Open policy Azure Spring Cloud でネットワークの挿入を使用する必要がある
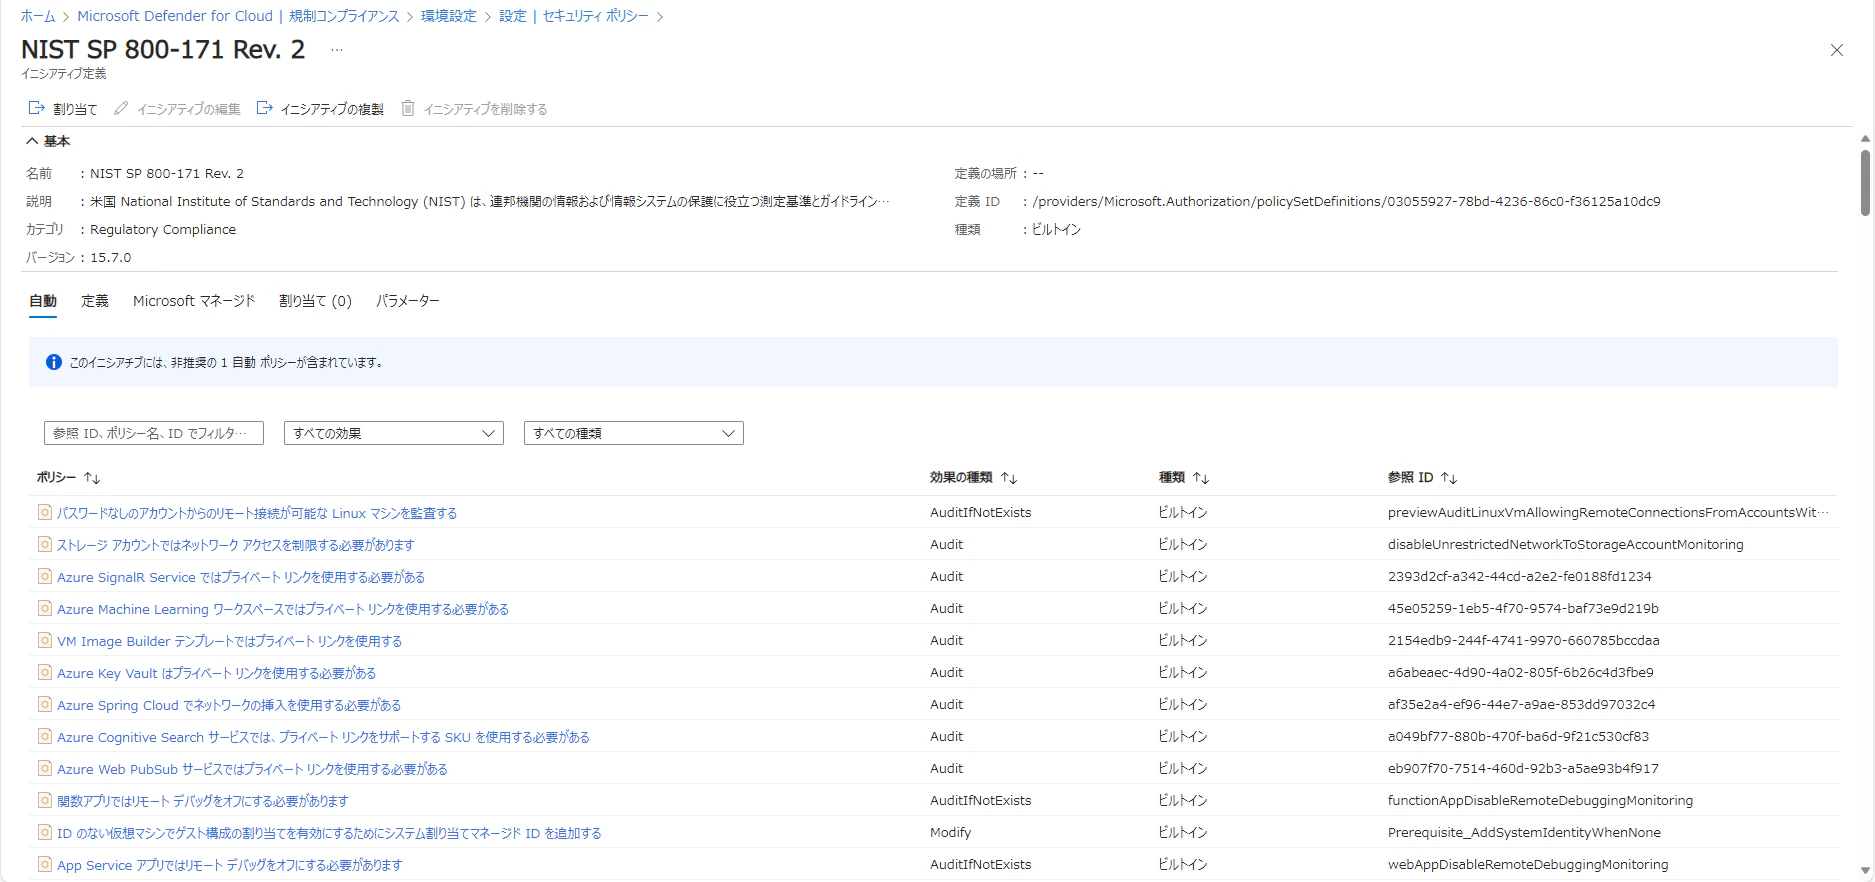Image resolution: width=1875 pixels, height=882 pixels. pos(229,705)
